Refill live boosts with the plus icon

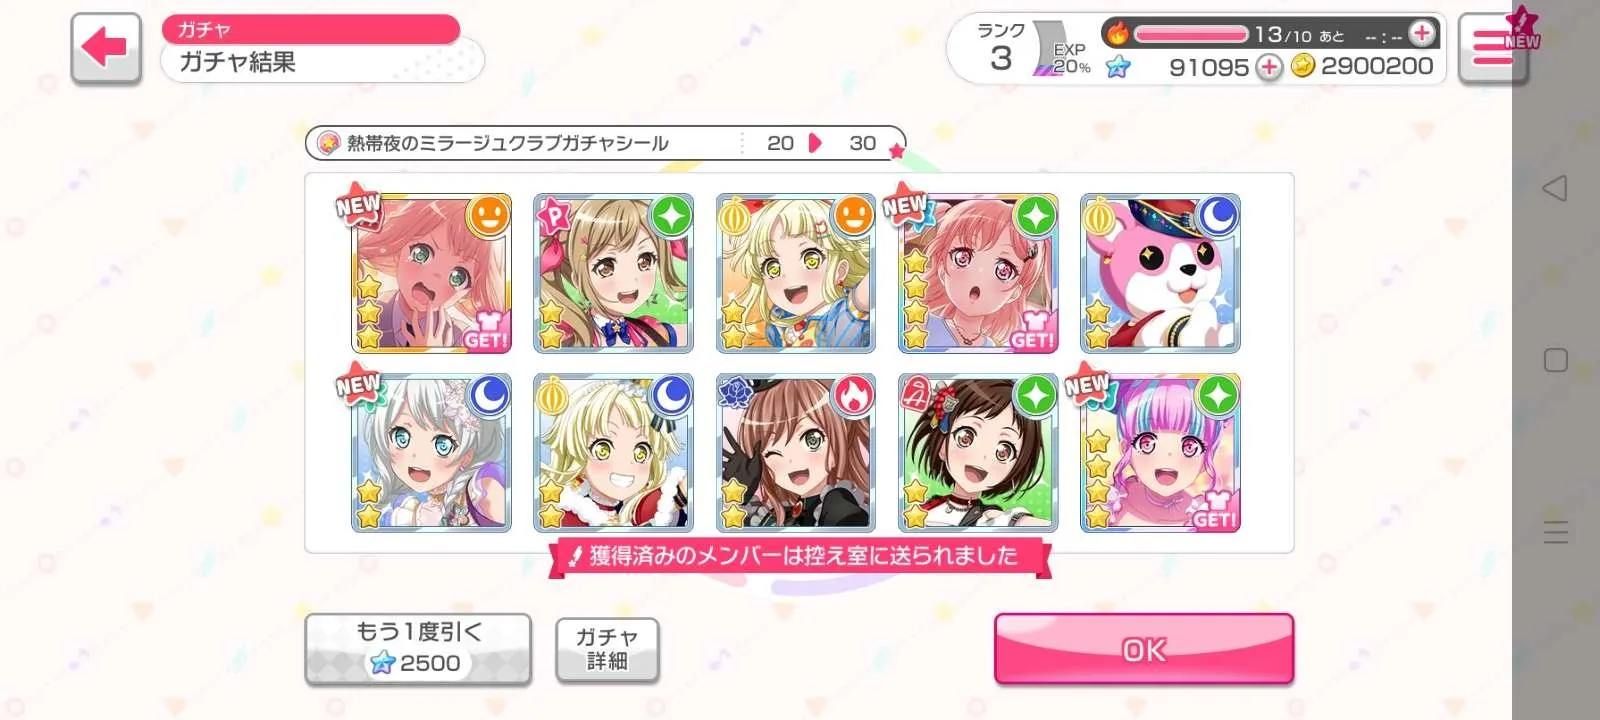coord(1421,33)
